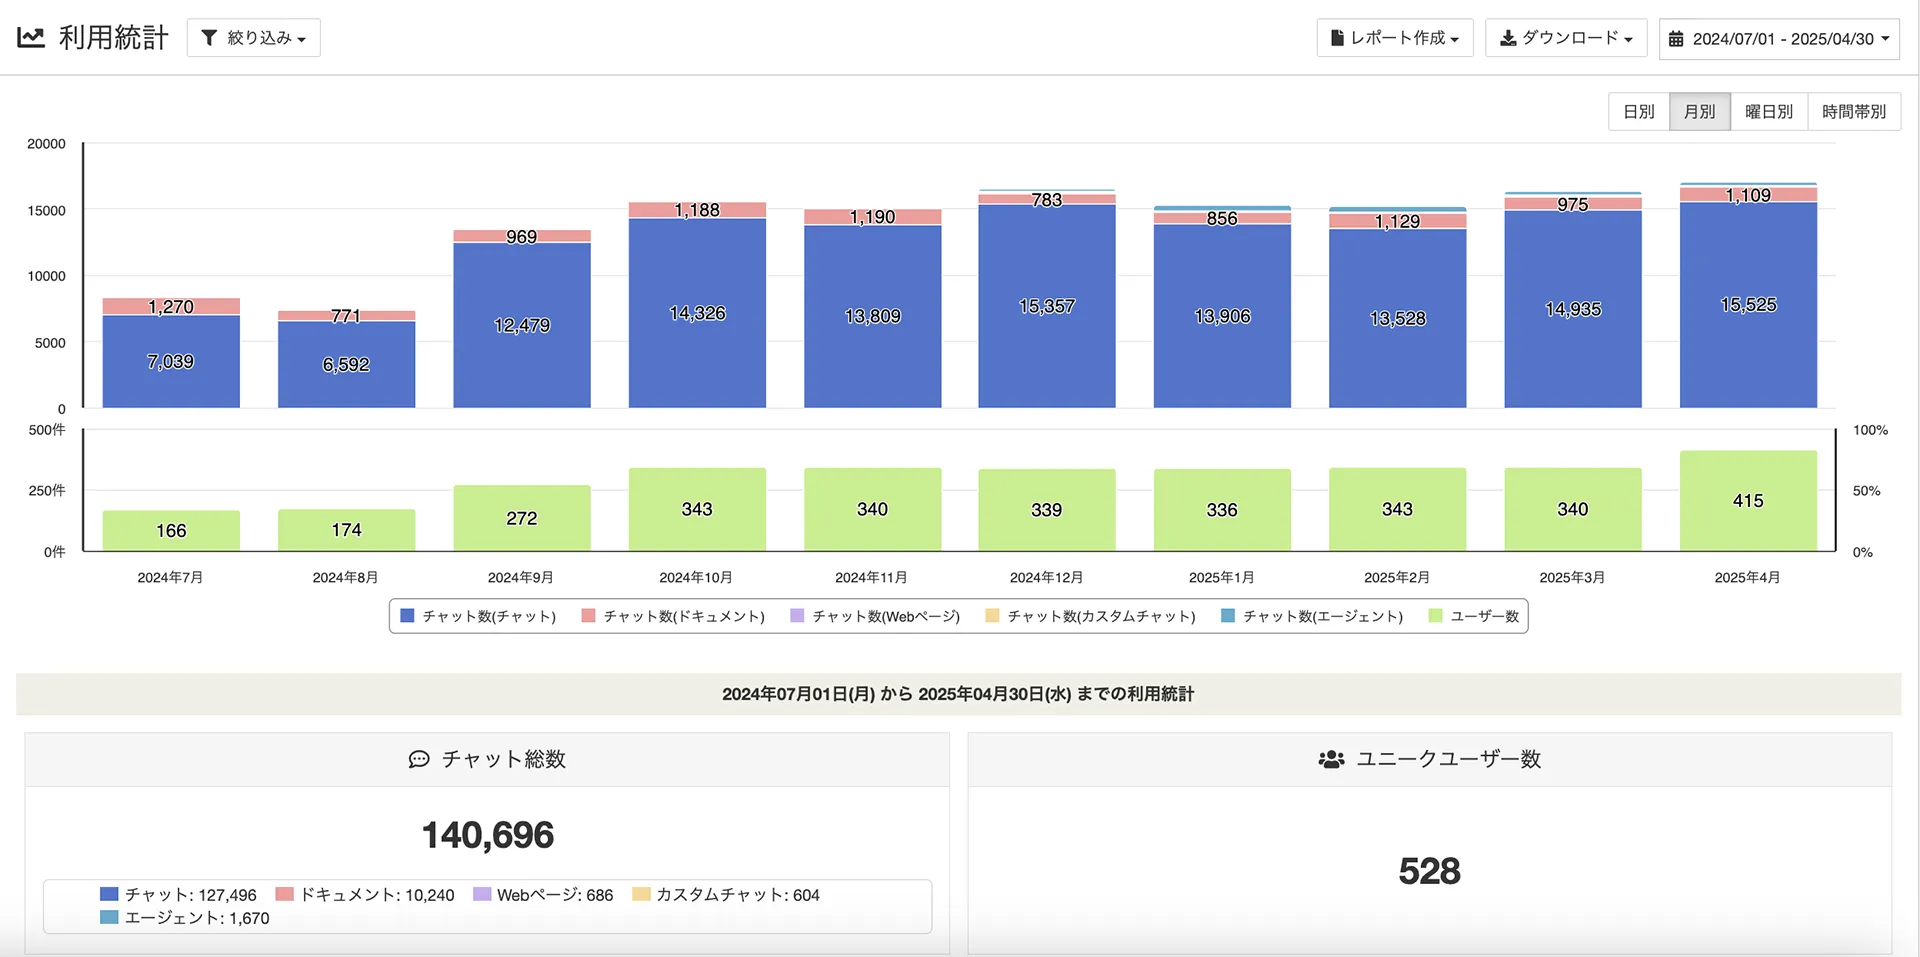1920x957 pixels.
Task: Click the unique user count 528
Action: point(1430,871)
